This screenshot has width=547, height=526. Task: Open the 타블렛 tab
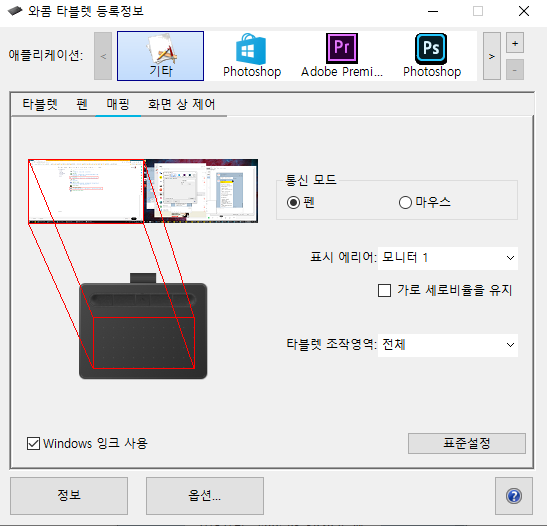tap(40, 104)
